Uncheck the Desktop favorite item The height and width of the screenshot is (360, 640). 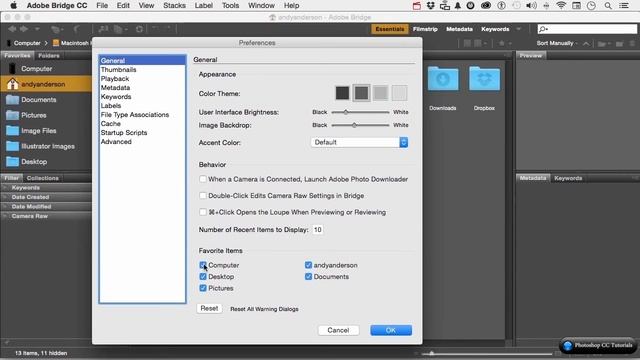click(x=203, y=276)
